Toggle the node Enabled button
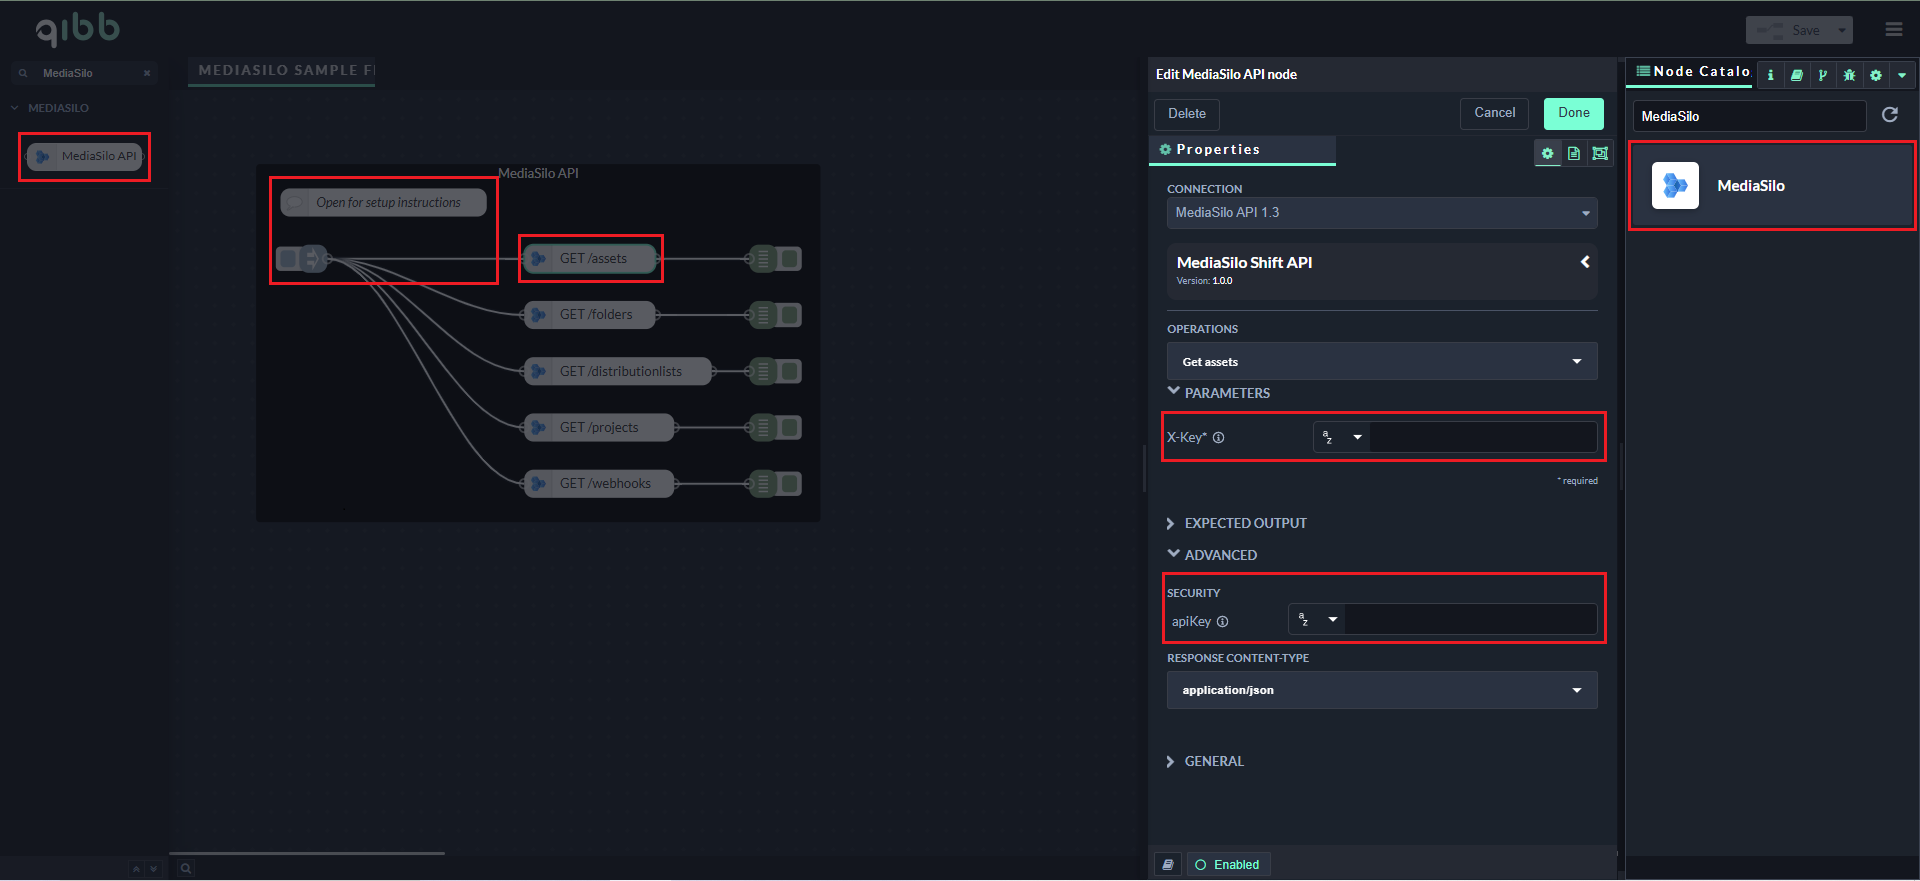This screenshot has width=1920, height=881. point(1227,865)
